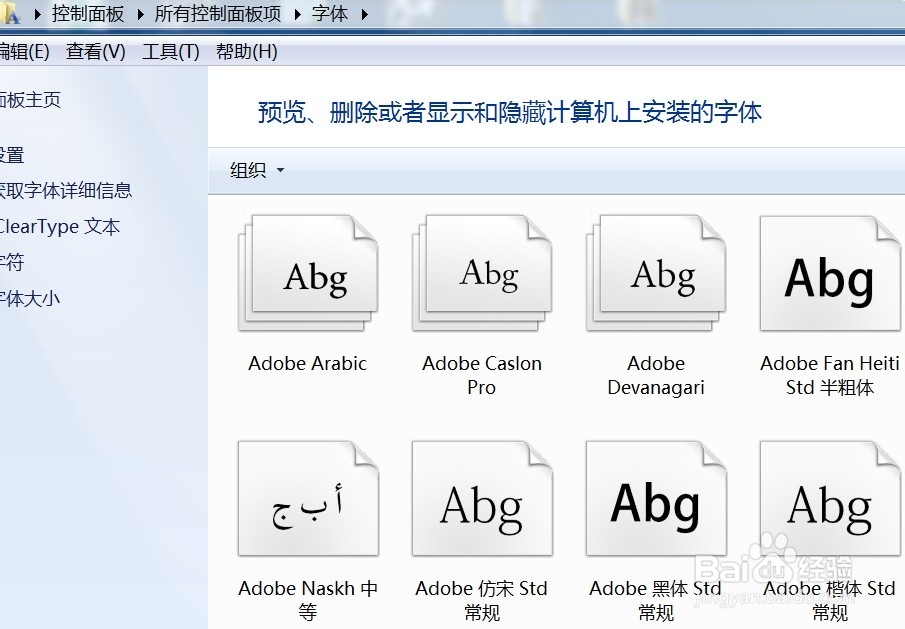Click the 获取字体详细信息 sidebar link

tap(65, 190)
